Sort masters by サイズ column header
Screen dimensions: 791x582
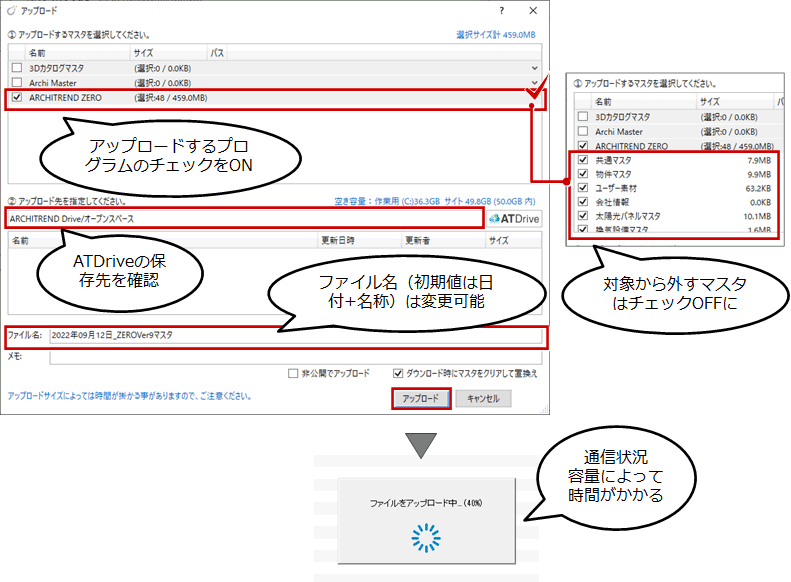168,52
